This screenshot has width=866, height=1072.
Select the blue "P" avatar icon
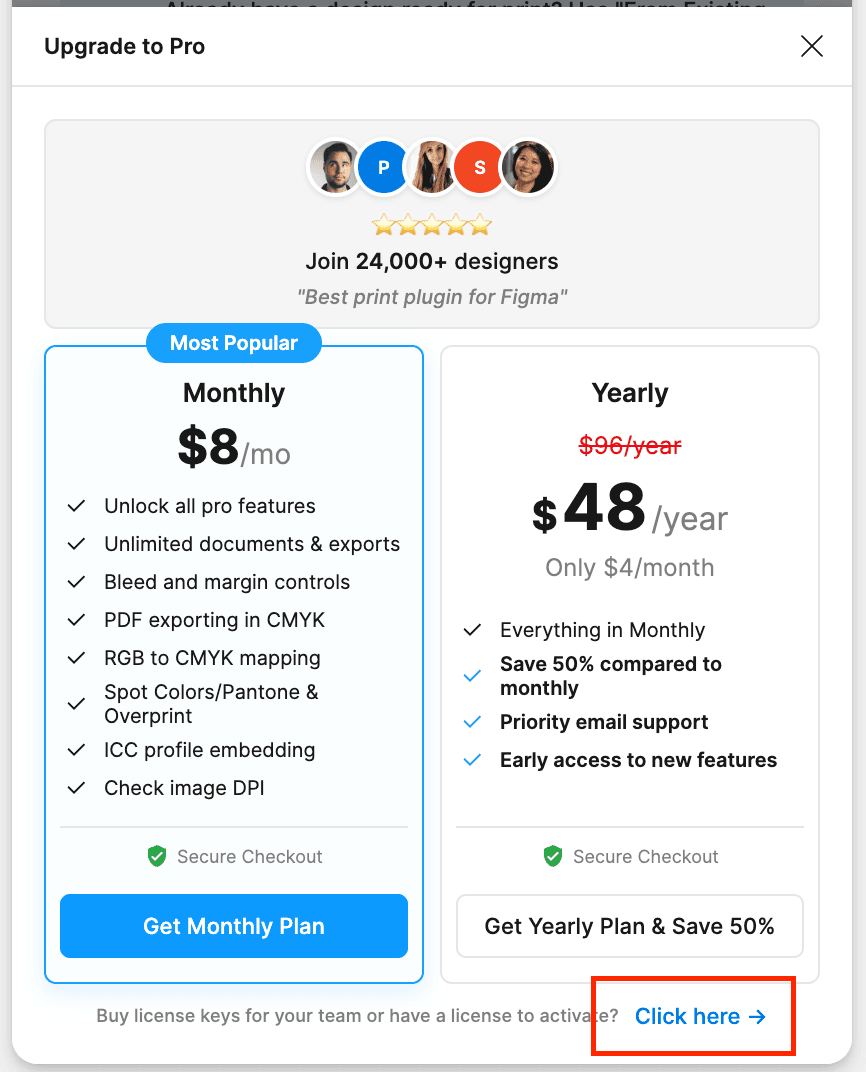(x=383, y=167)
